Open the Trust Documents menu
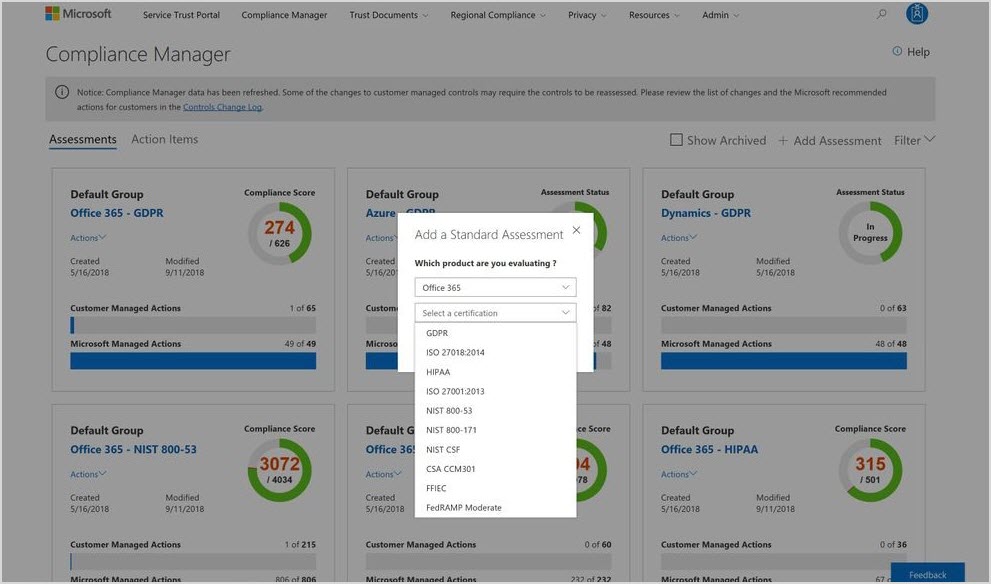The width and height of the screenshot is (991, 584). 388,14
